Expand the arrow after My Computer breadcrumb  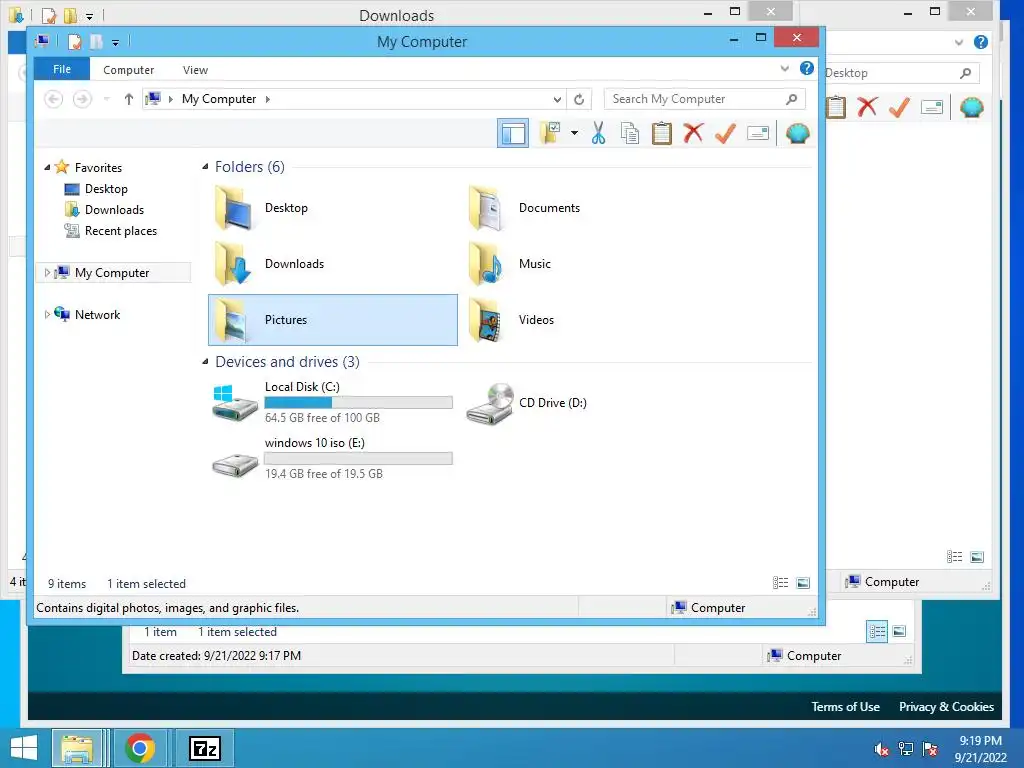(x=268, y=99)
